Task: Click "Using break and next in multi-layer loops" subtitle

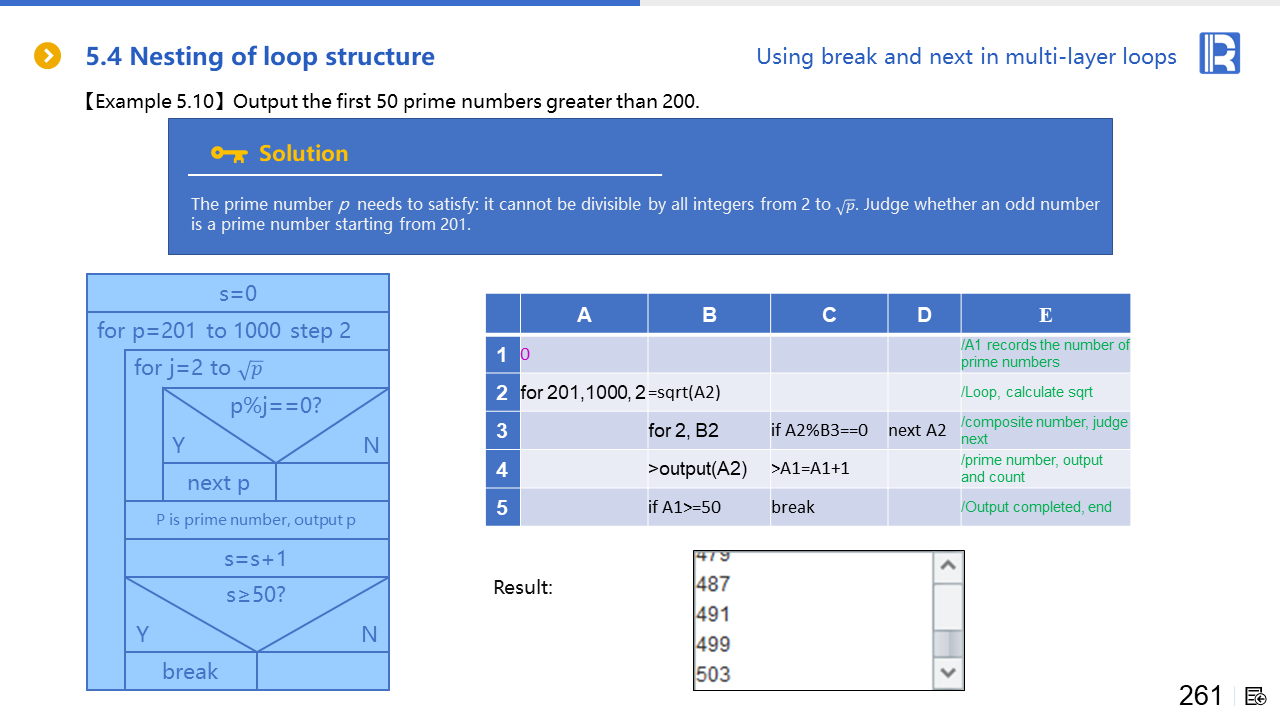Action: [x=966, y=57]
